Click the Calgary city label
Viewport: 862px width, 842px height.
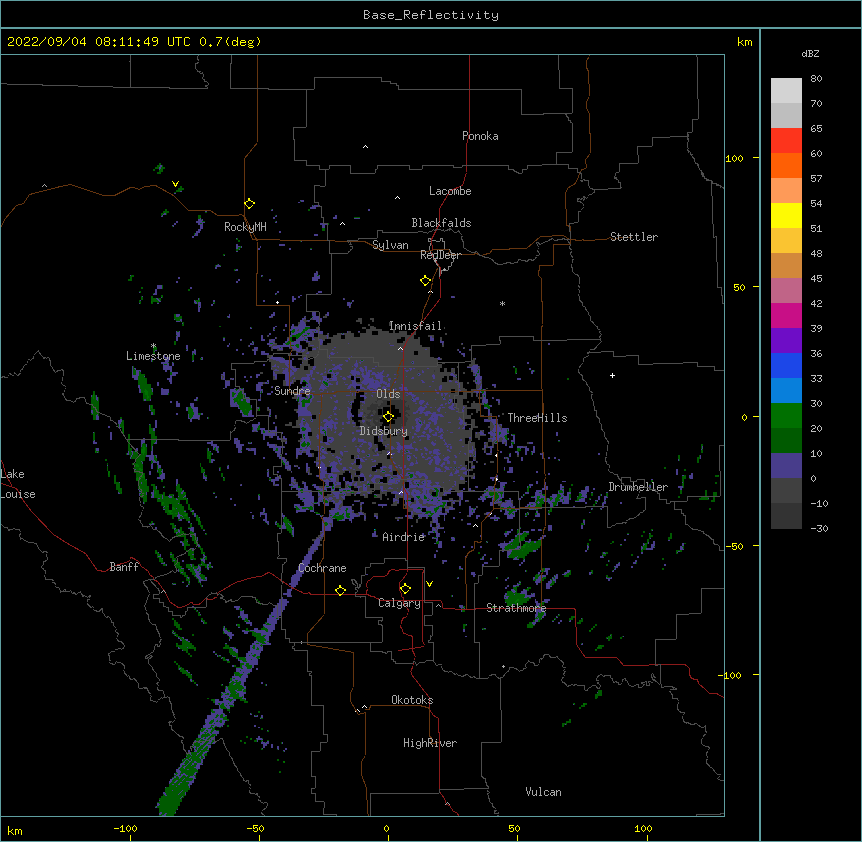(400, 603)
